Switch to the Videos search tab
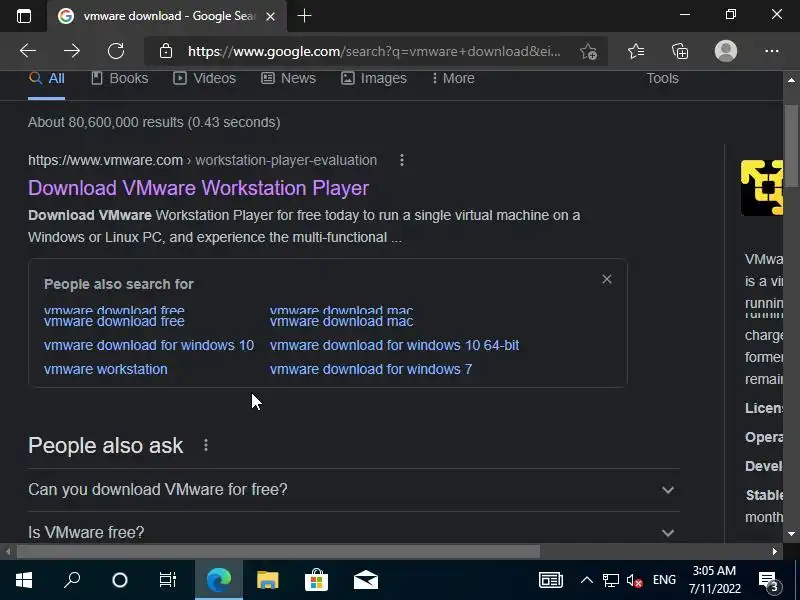The width and height of the screenshot is (800, 600). [x=204, y=78]
